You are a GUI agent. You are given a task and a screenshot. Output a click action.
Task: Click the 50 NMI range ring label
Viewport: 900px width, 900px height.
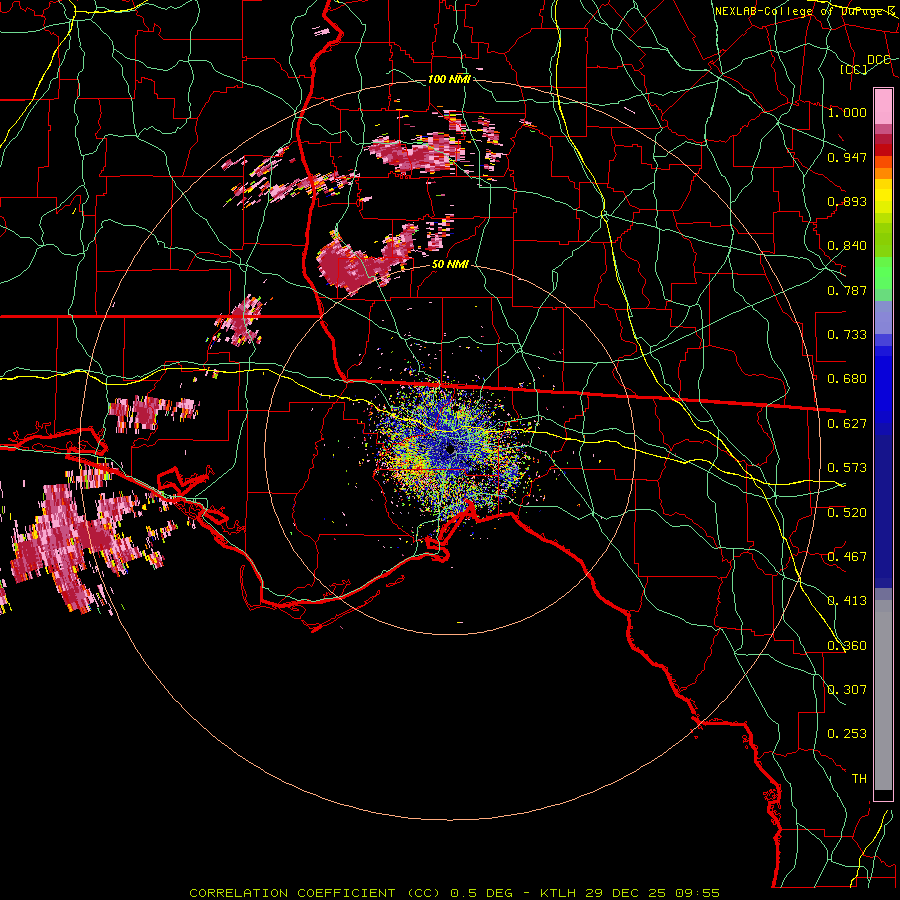451,265
